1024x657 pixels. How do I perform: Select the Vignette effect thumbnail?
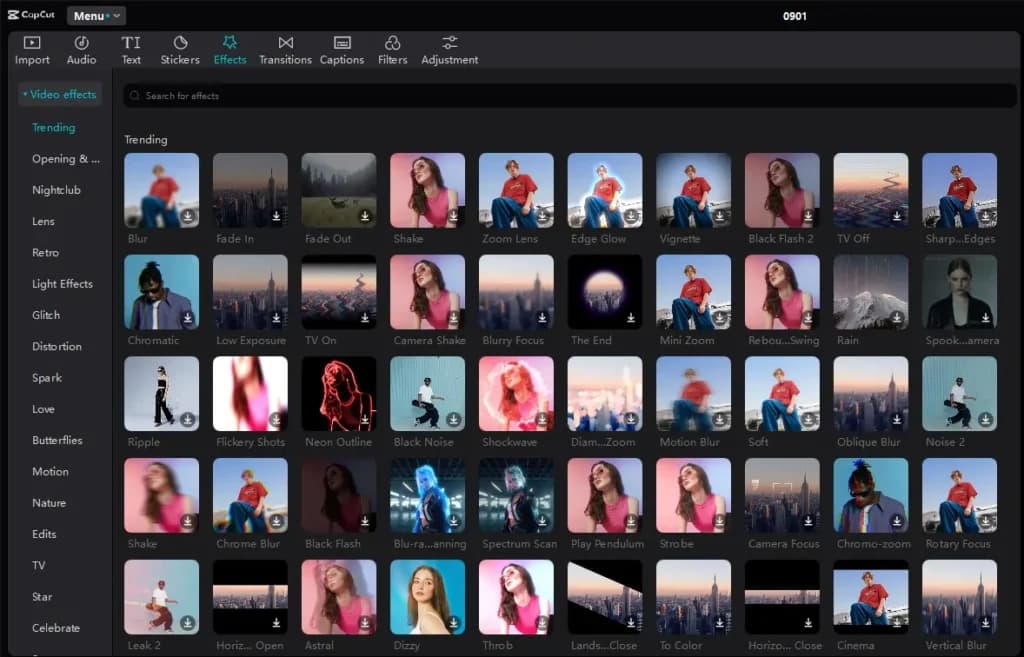click(x=694, y=190)
